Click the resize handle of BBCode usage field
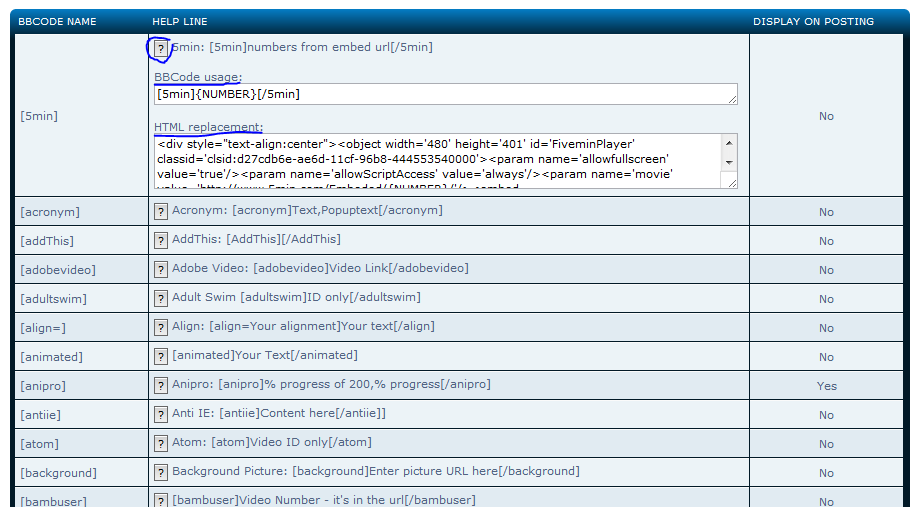Viewport: 920px width, 507px height. click(732, 99)
